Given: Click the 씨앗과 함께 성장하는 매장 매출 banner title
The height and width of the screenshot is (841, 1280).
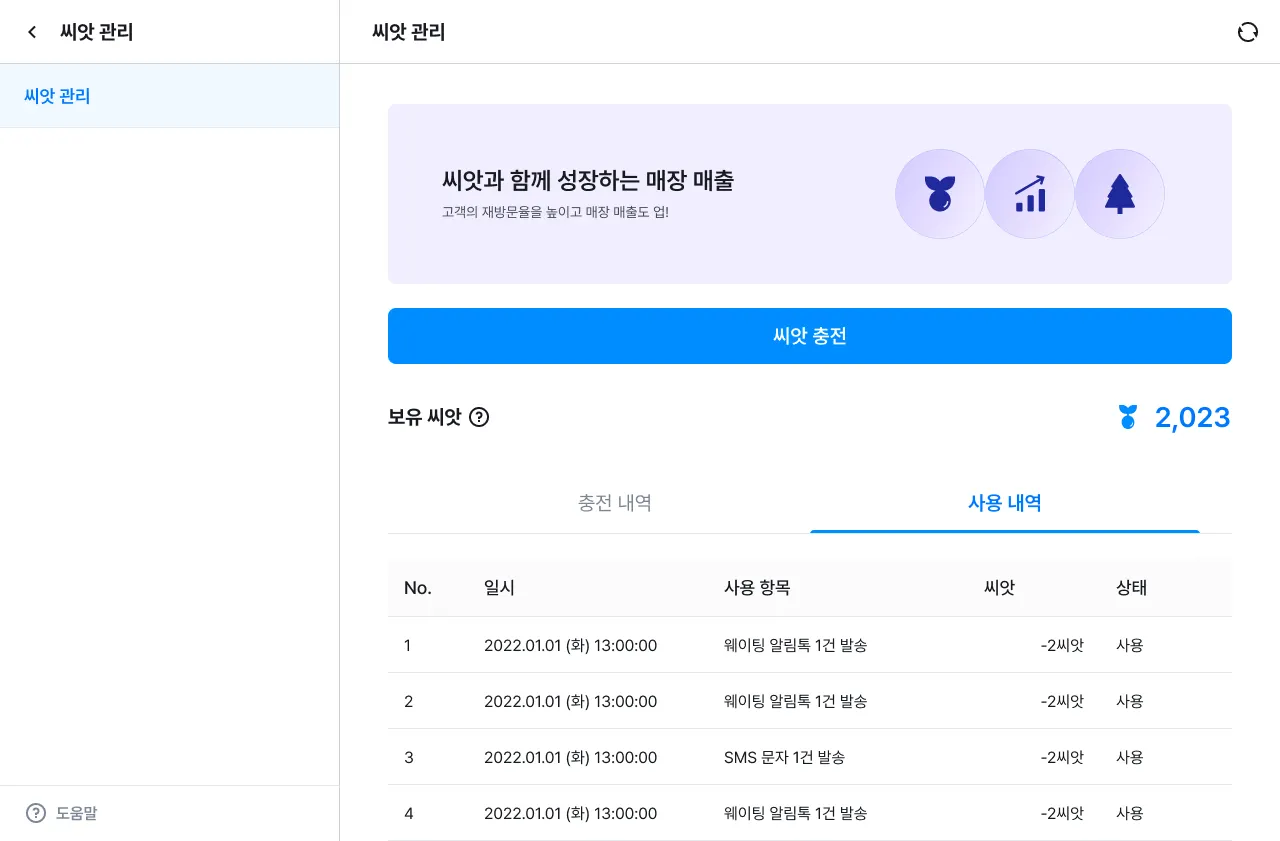Looking at the screenshot, I should click(x=588, y=181).
